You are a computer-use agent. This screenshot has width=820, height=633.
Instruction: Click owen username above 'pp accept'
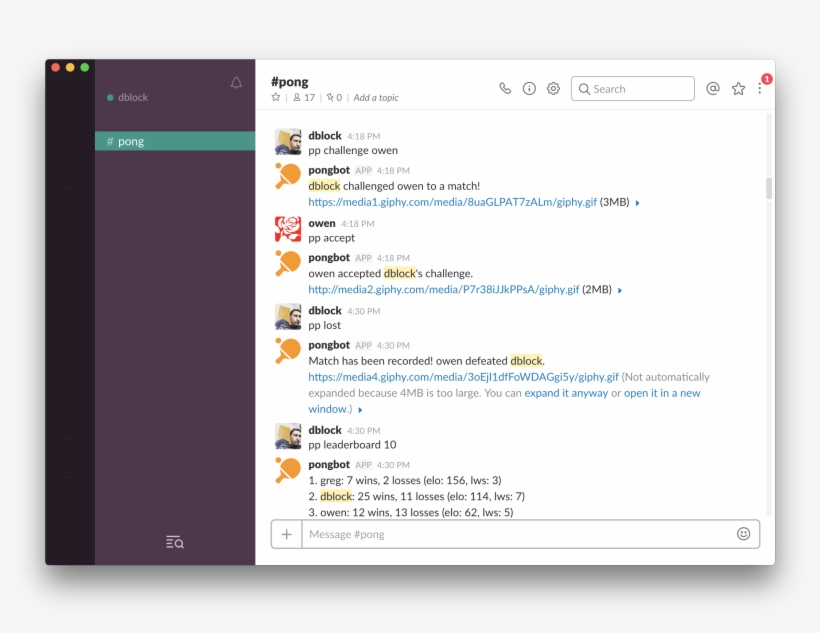coord(322,223)
